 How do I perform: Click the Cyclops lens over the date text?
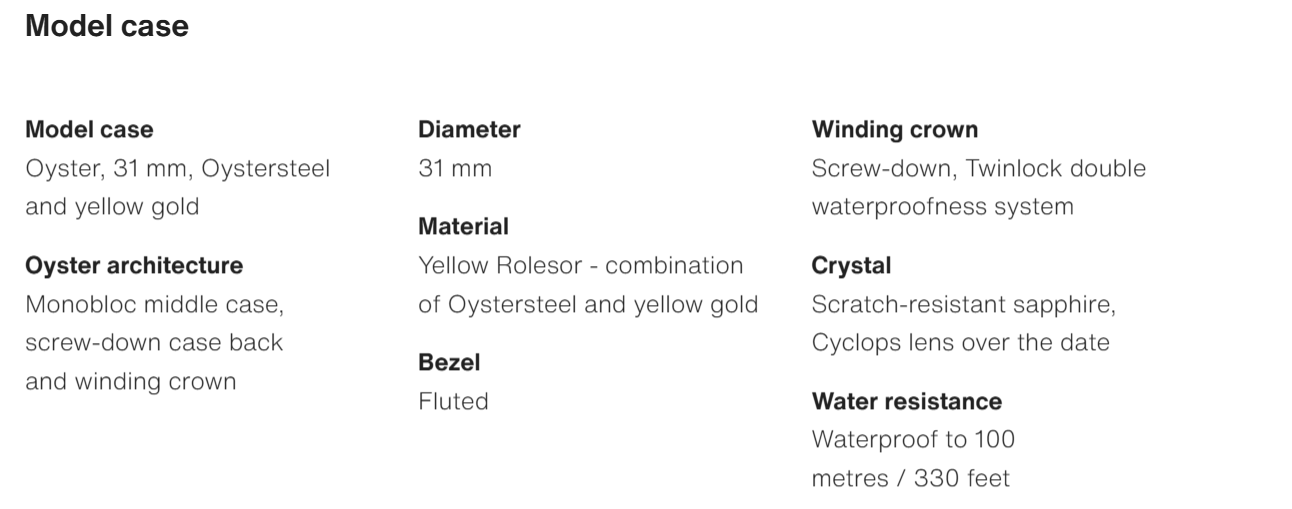(960, 342)
